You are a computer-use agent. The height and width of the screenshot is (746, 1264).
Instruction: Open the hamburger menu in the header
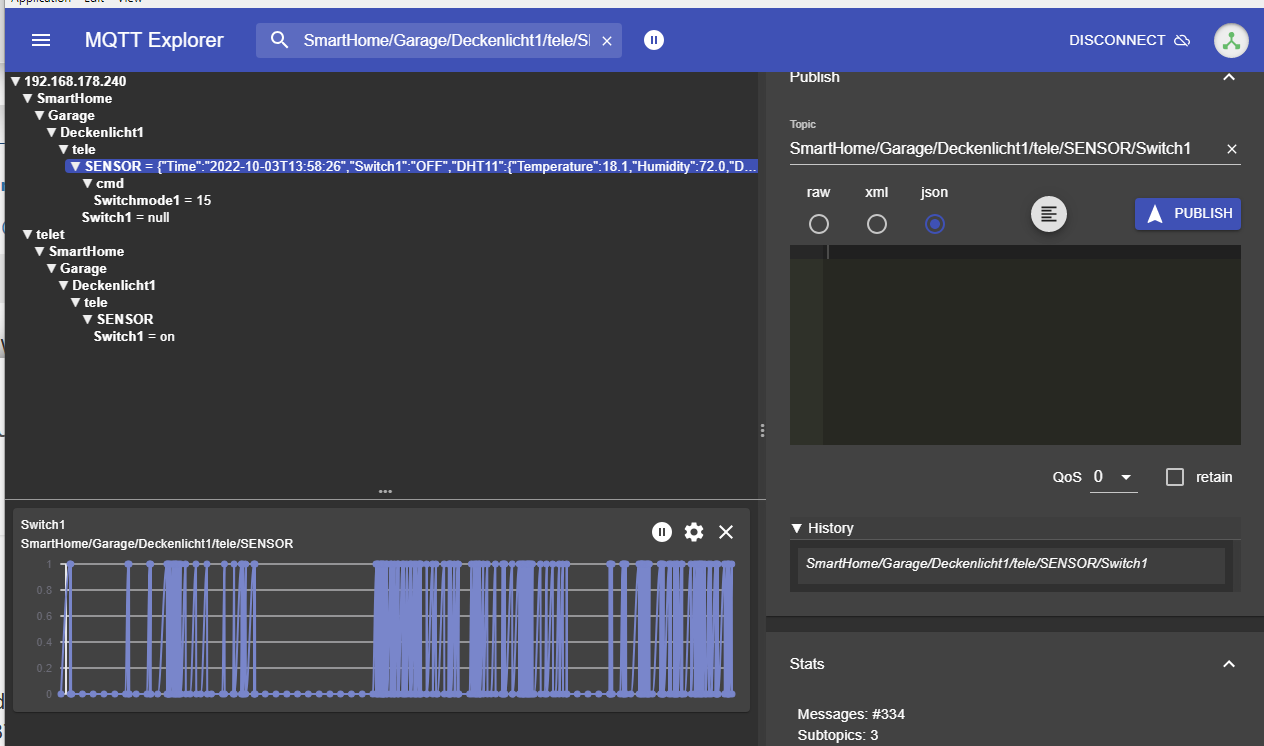[41, 40]
